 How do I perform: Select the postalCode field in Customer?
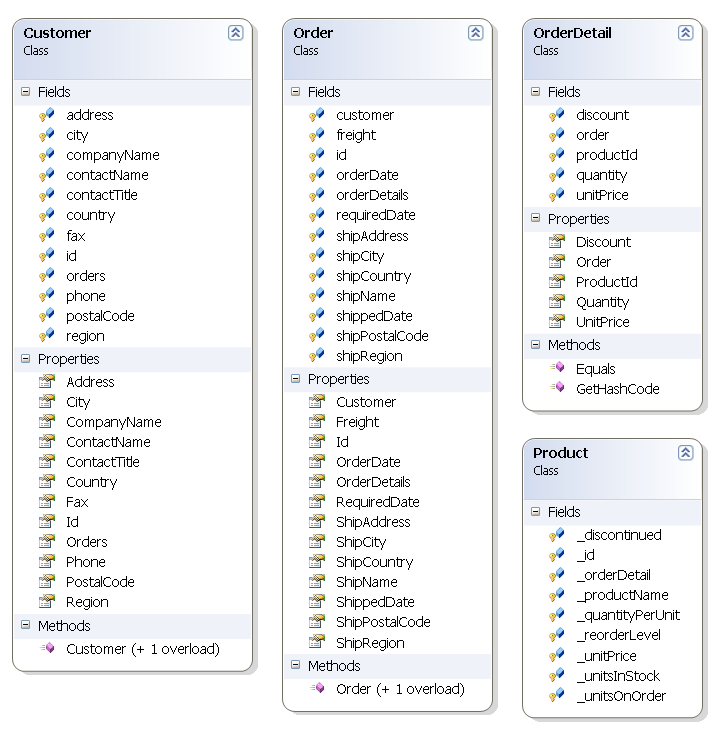point(100,316)
